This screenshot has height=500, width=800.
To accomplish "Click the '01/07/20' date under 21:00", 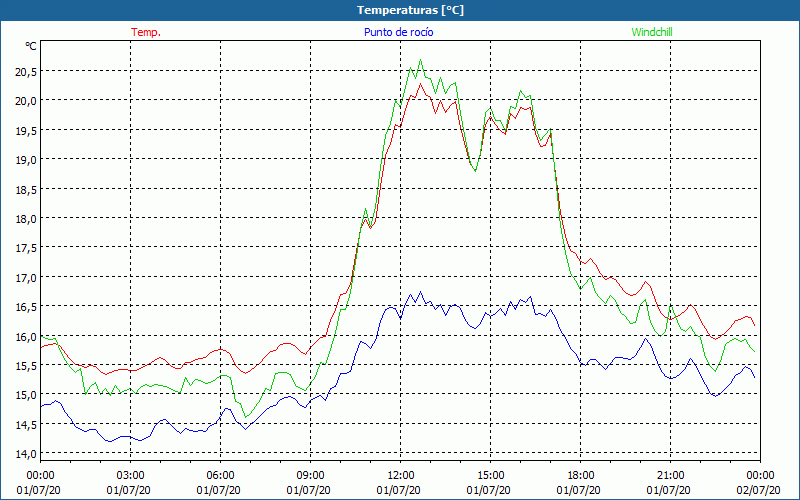I will pos(668,490).
